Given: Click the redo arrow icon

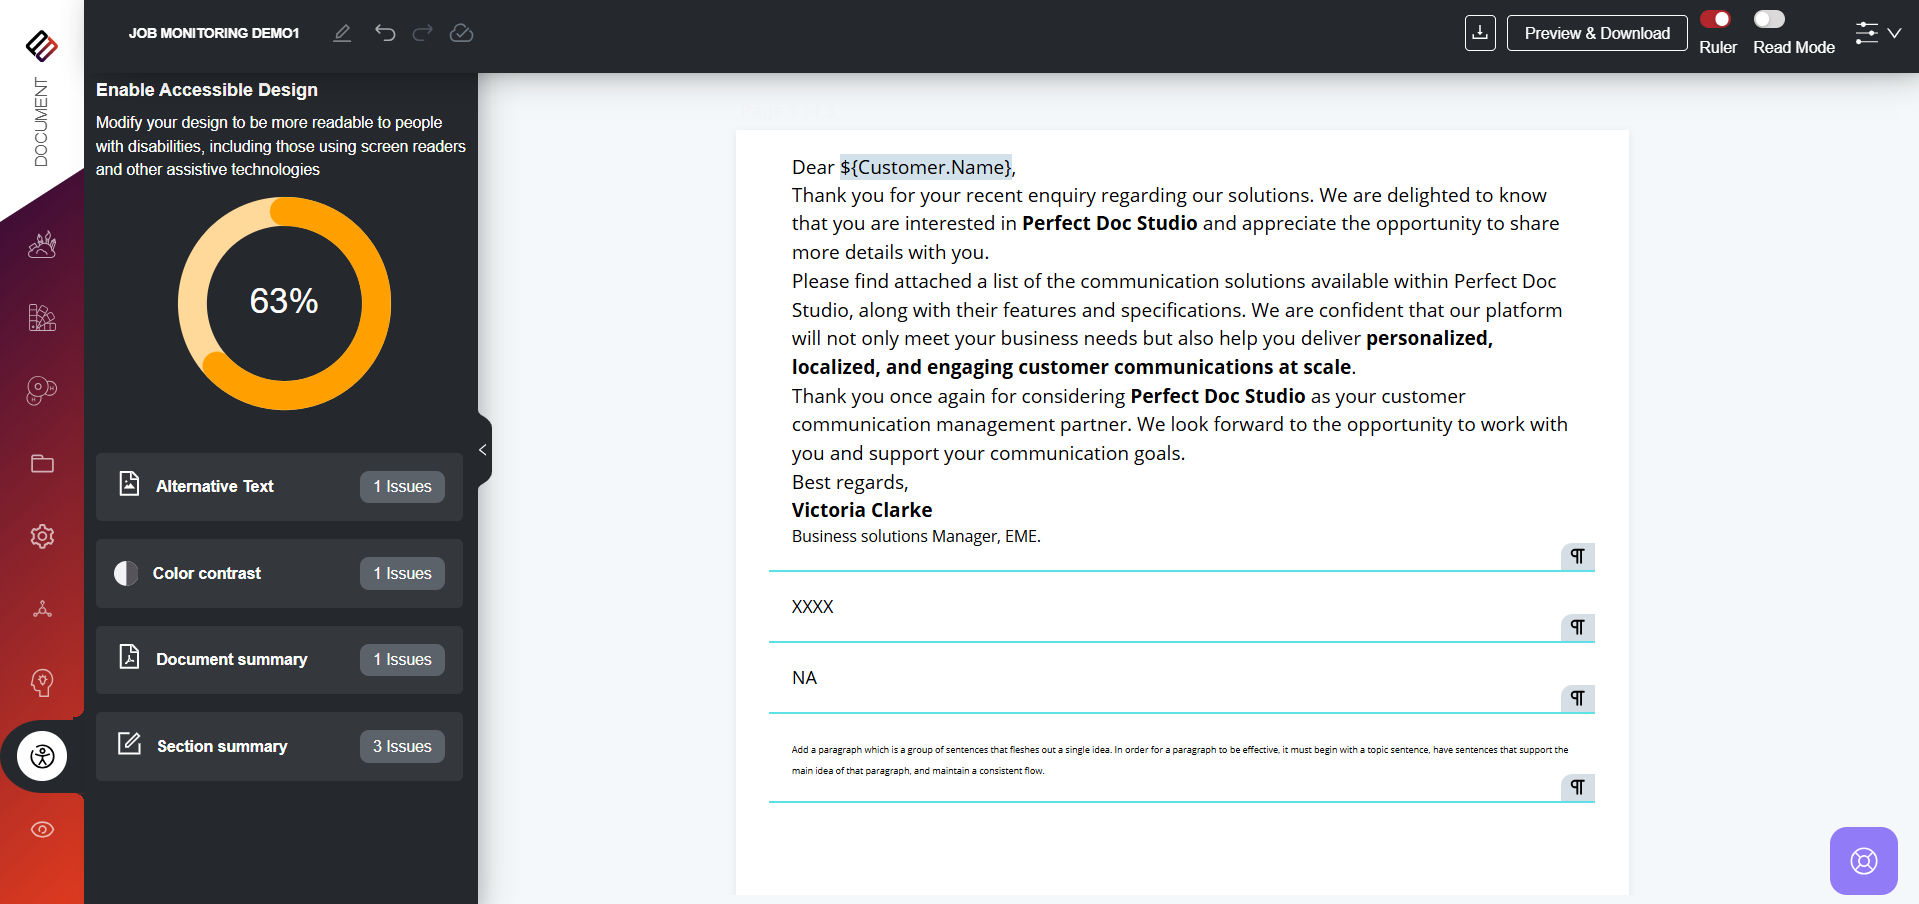Looking at the screenshot, I should (423, 33).
